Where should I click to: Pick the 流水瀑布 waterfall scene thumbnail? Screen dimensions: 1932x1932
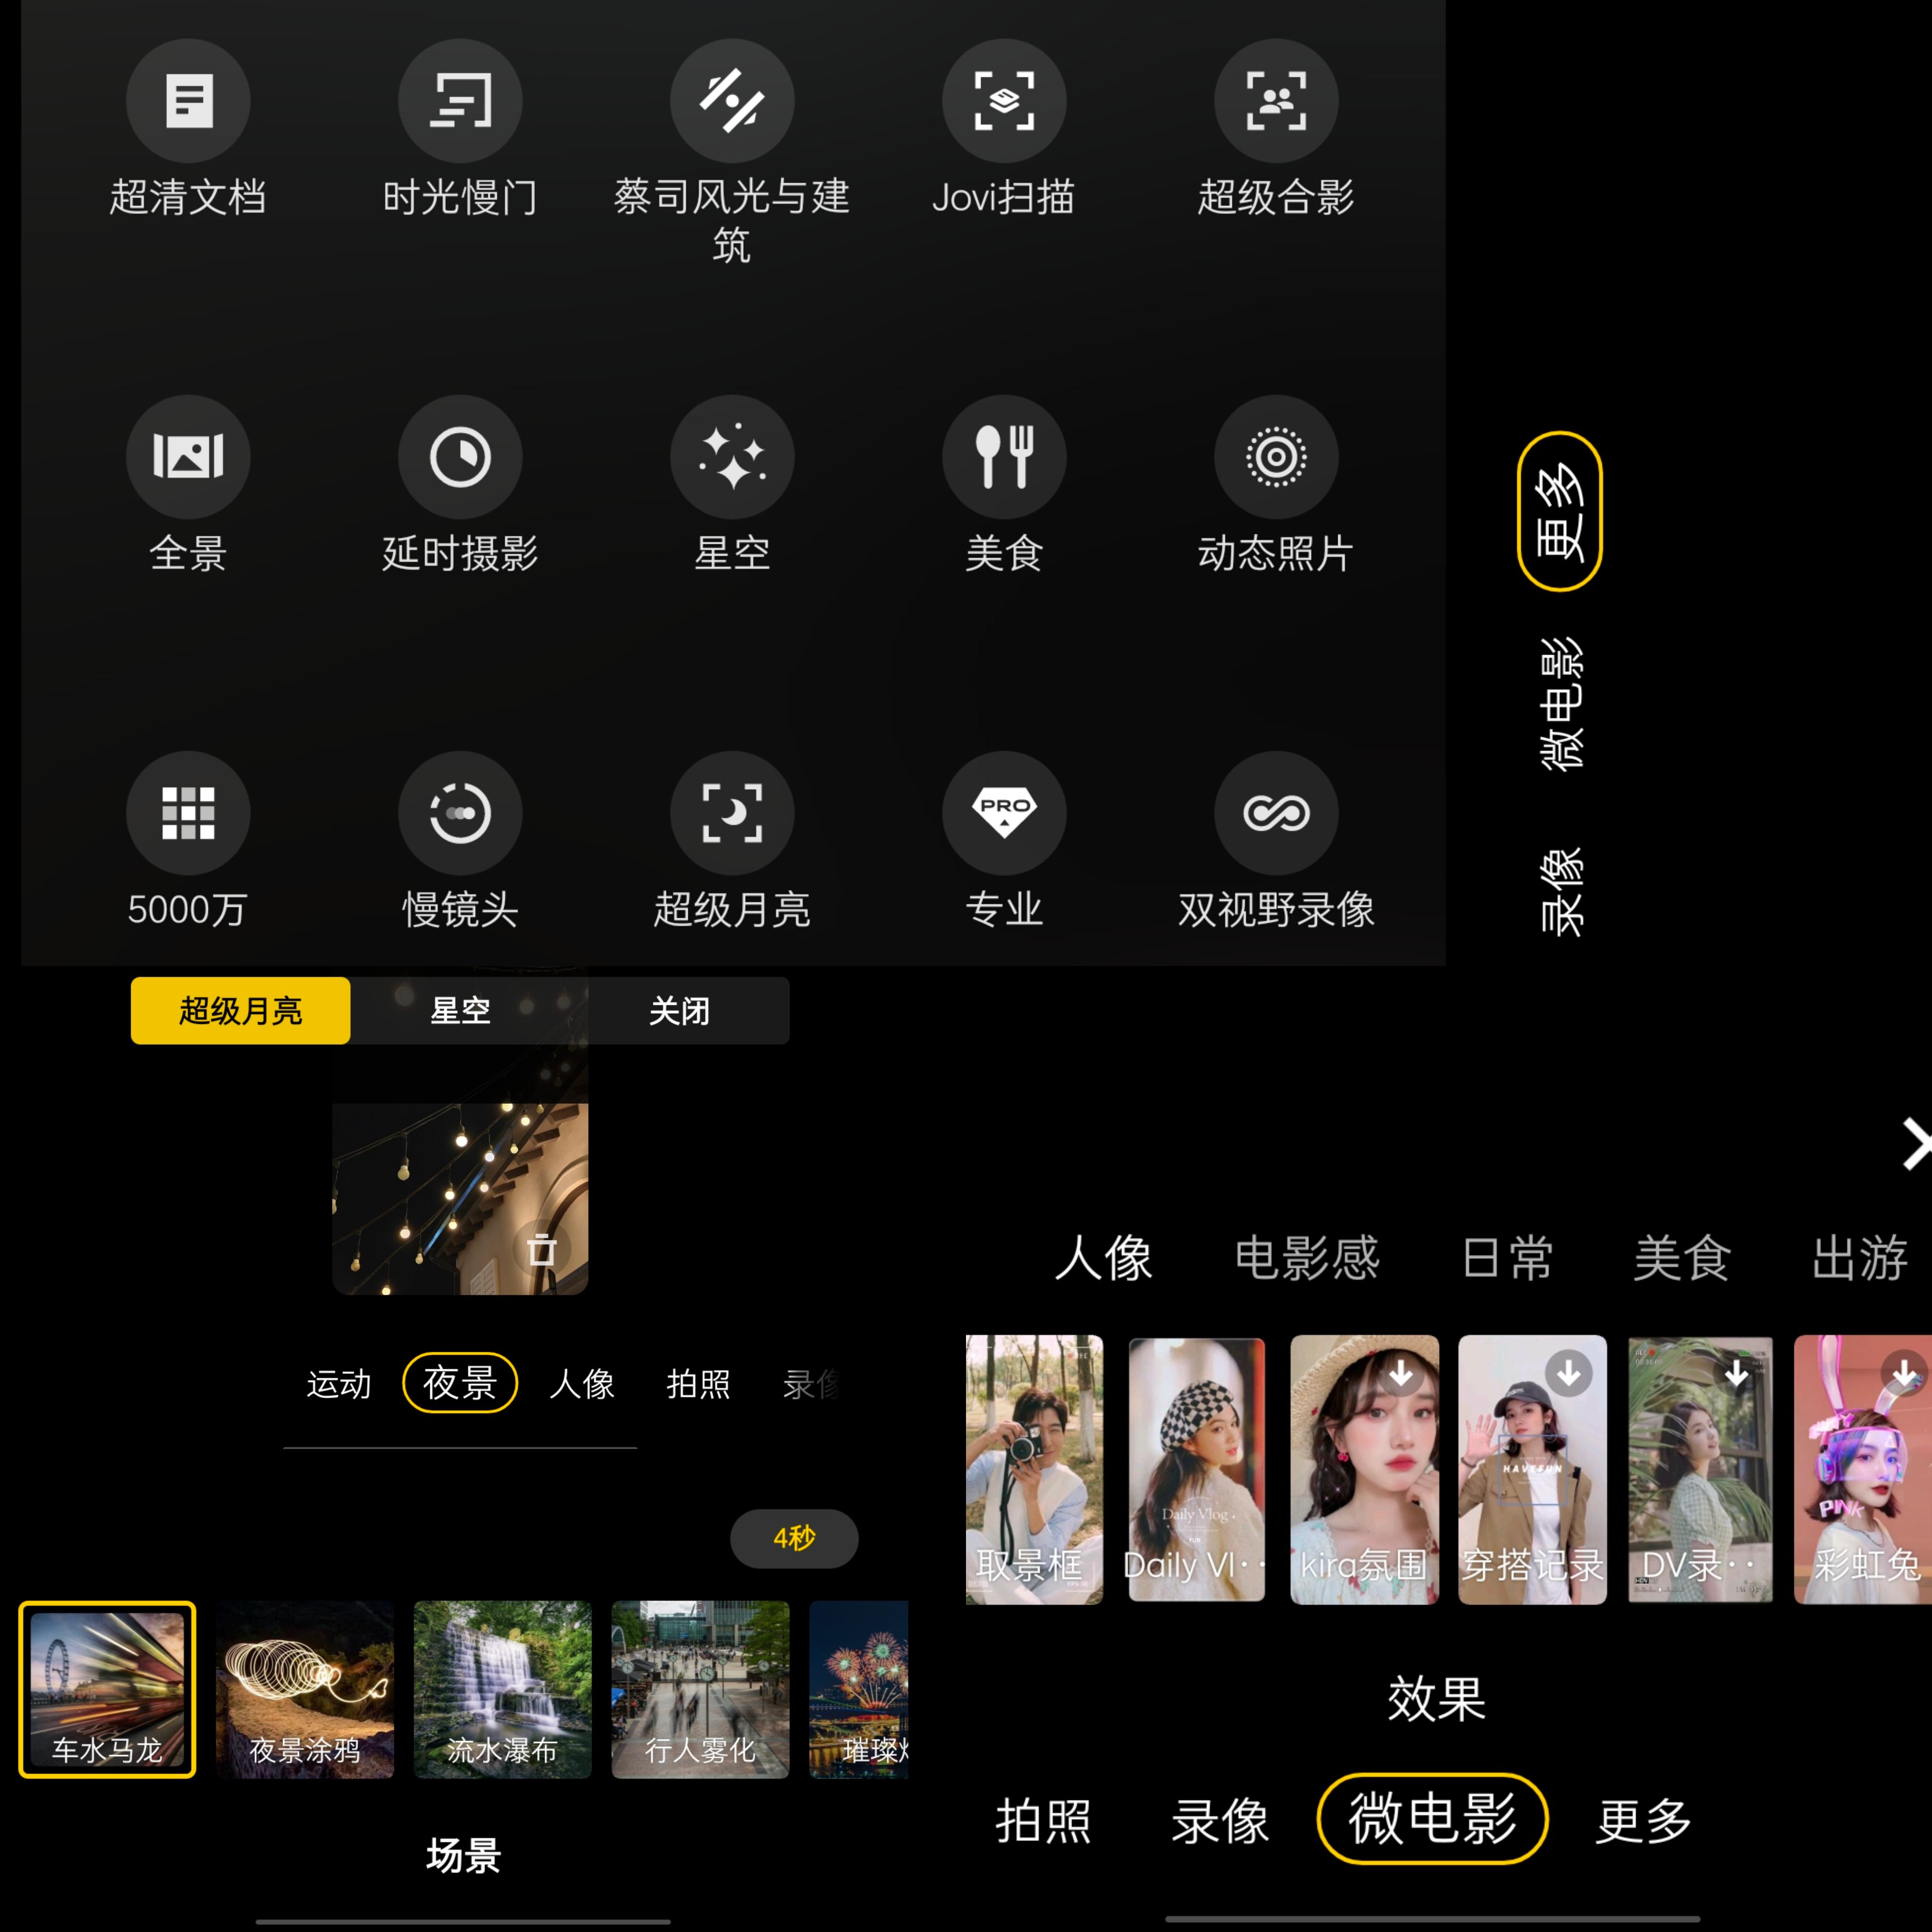point(502,1690)
